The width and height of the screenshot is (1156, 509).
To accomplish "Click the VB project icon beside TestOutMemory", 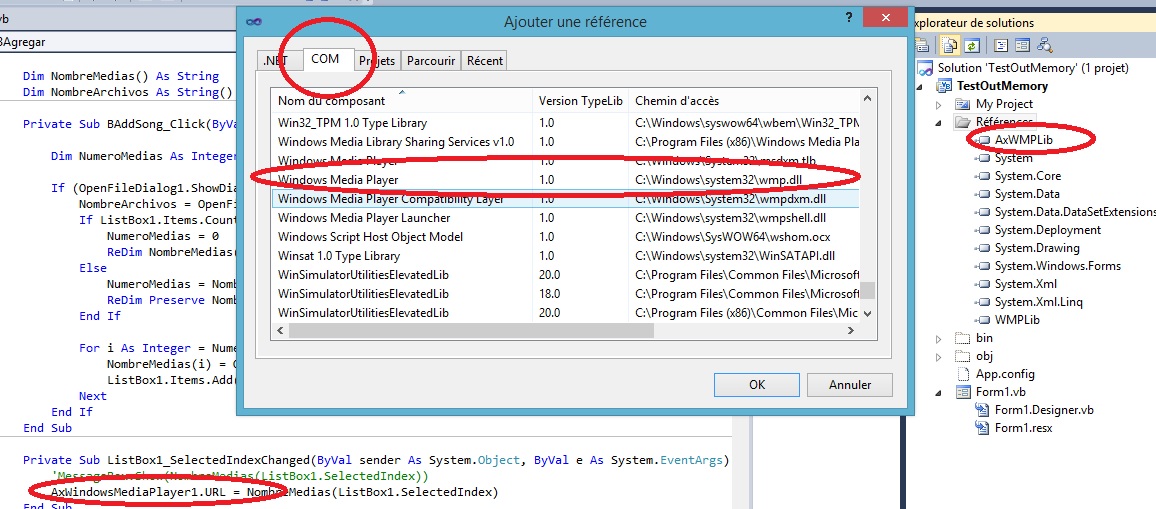I will coord(945,86).
